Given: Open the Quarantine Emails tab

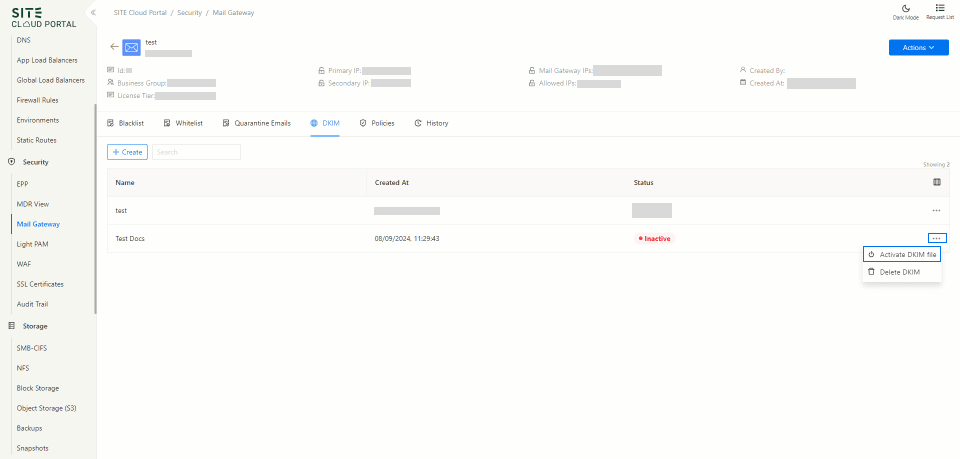Looking at the screenshot, I should [257, 123].
